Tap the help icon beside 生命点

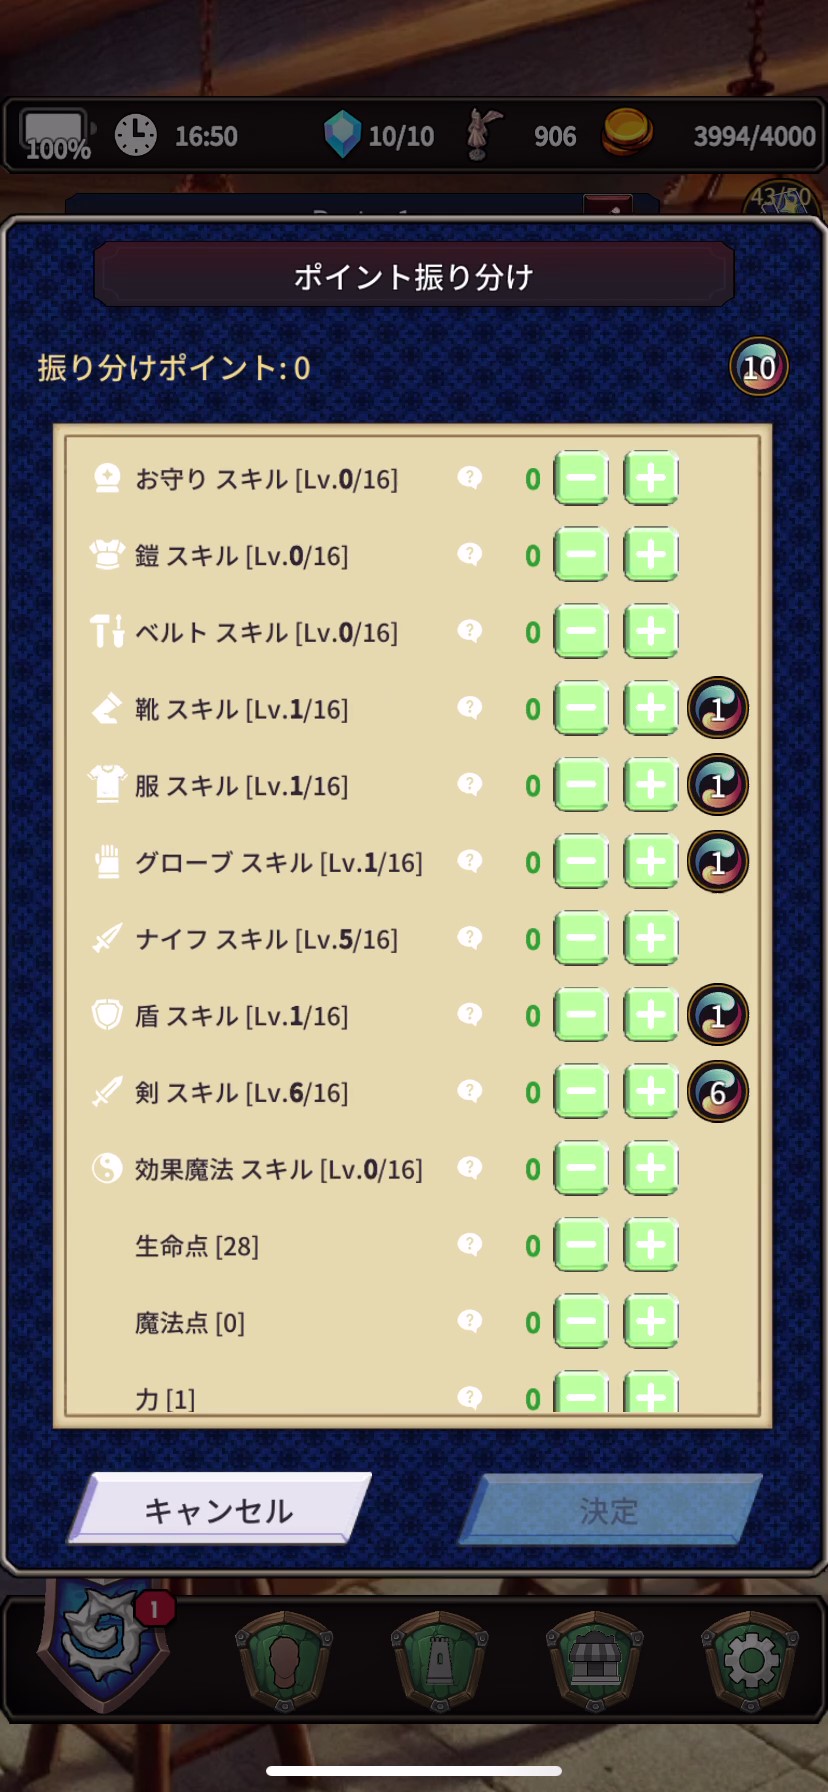[469, 1245]
